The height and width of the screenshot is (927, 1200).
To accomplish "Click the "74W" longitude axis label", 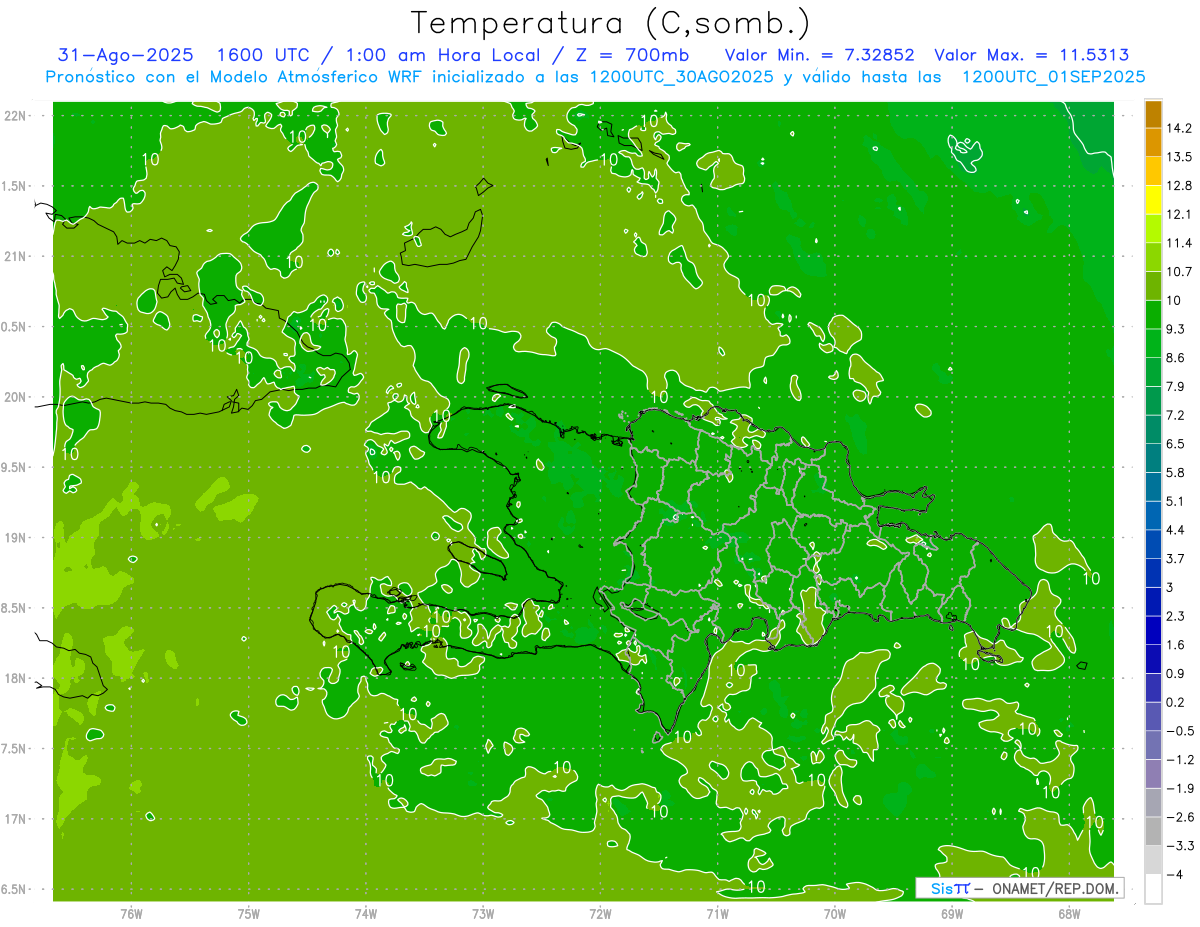I will tap(365, 914).
